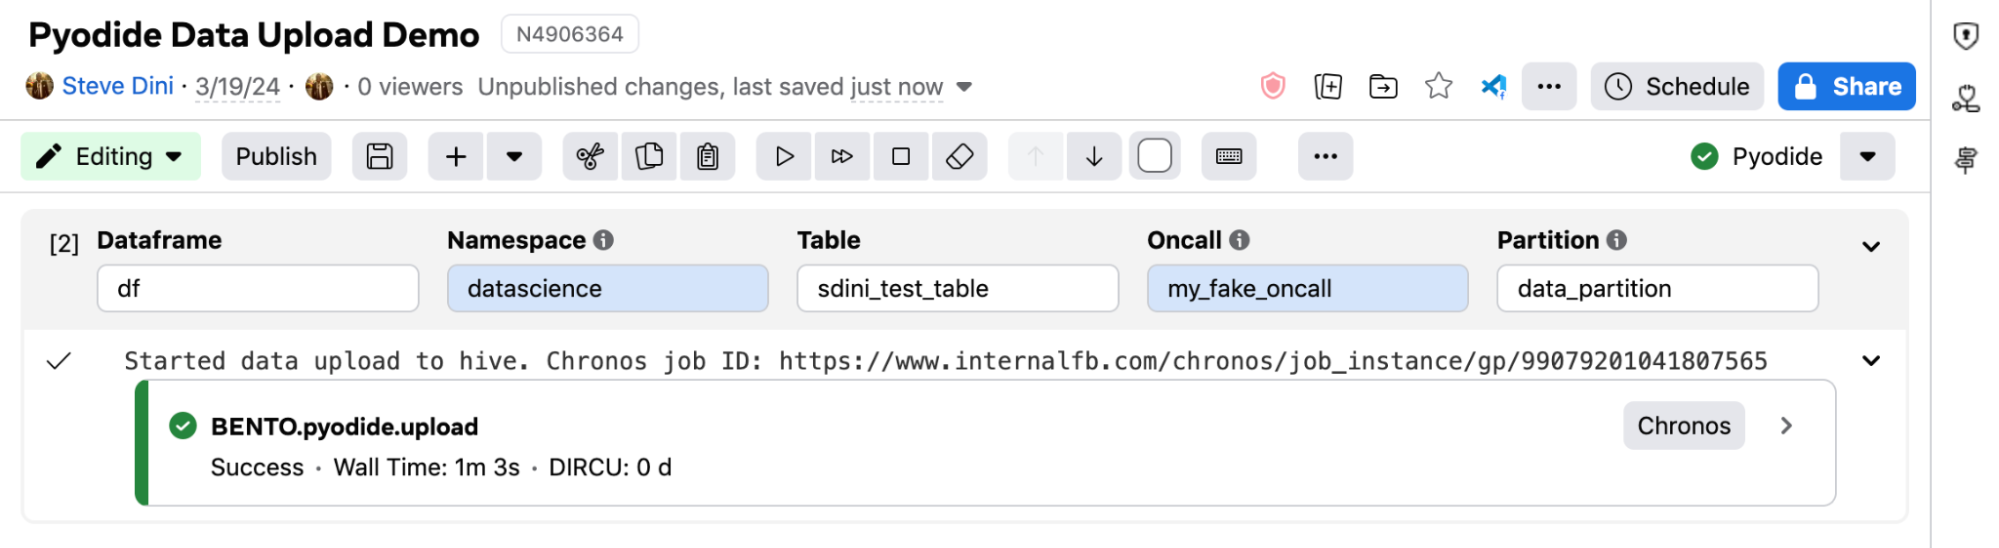
Task: Open the Pyodide kernel dropdown arrow
Action: [x=1867, y=157]
